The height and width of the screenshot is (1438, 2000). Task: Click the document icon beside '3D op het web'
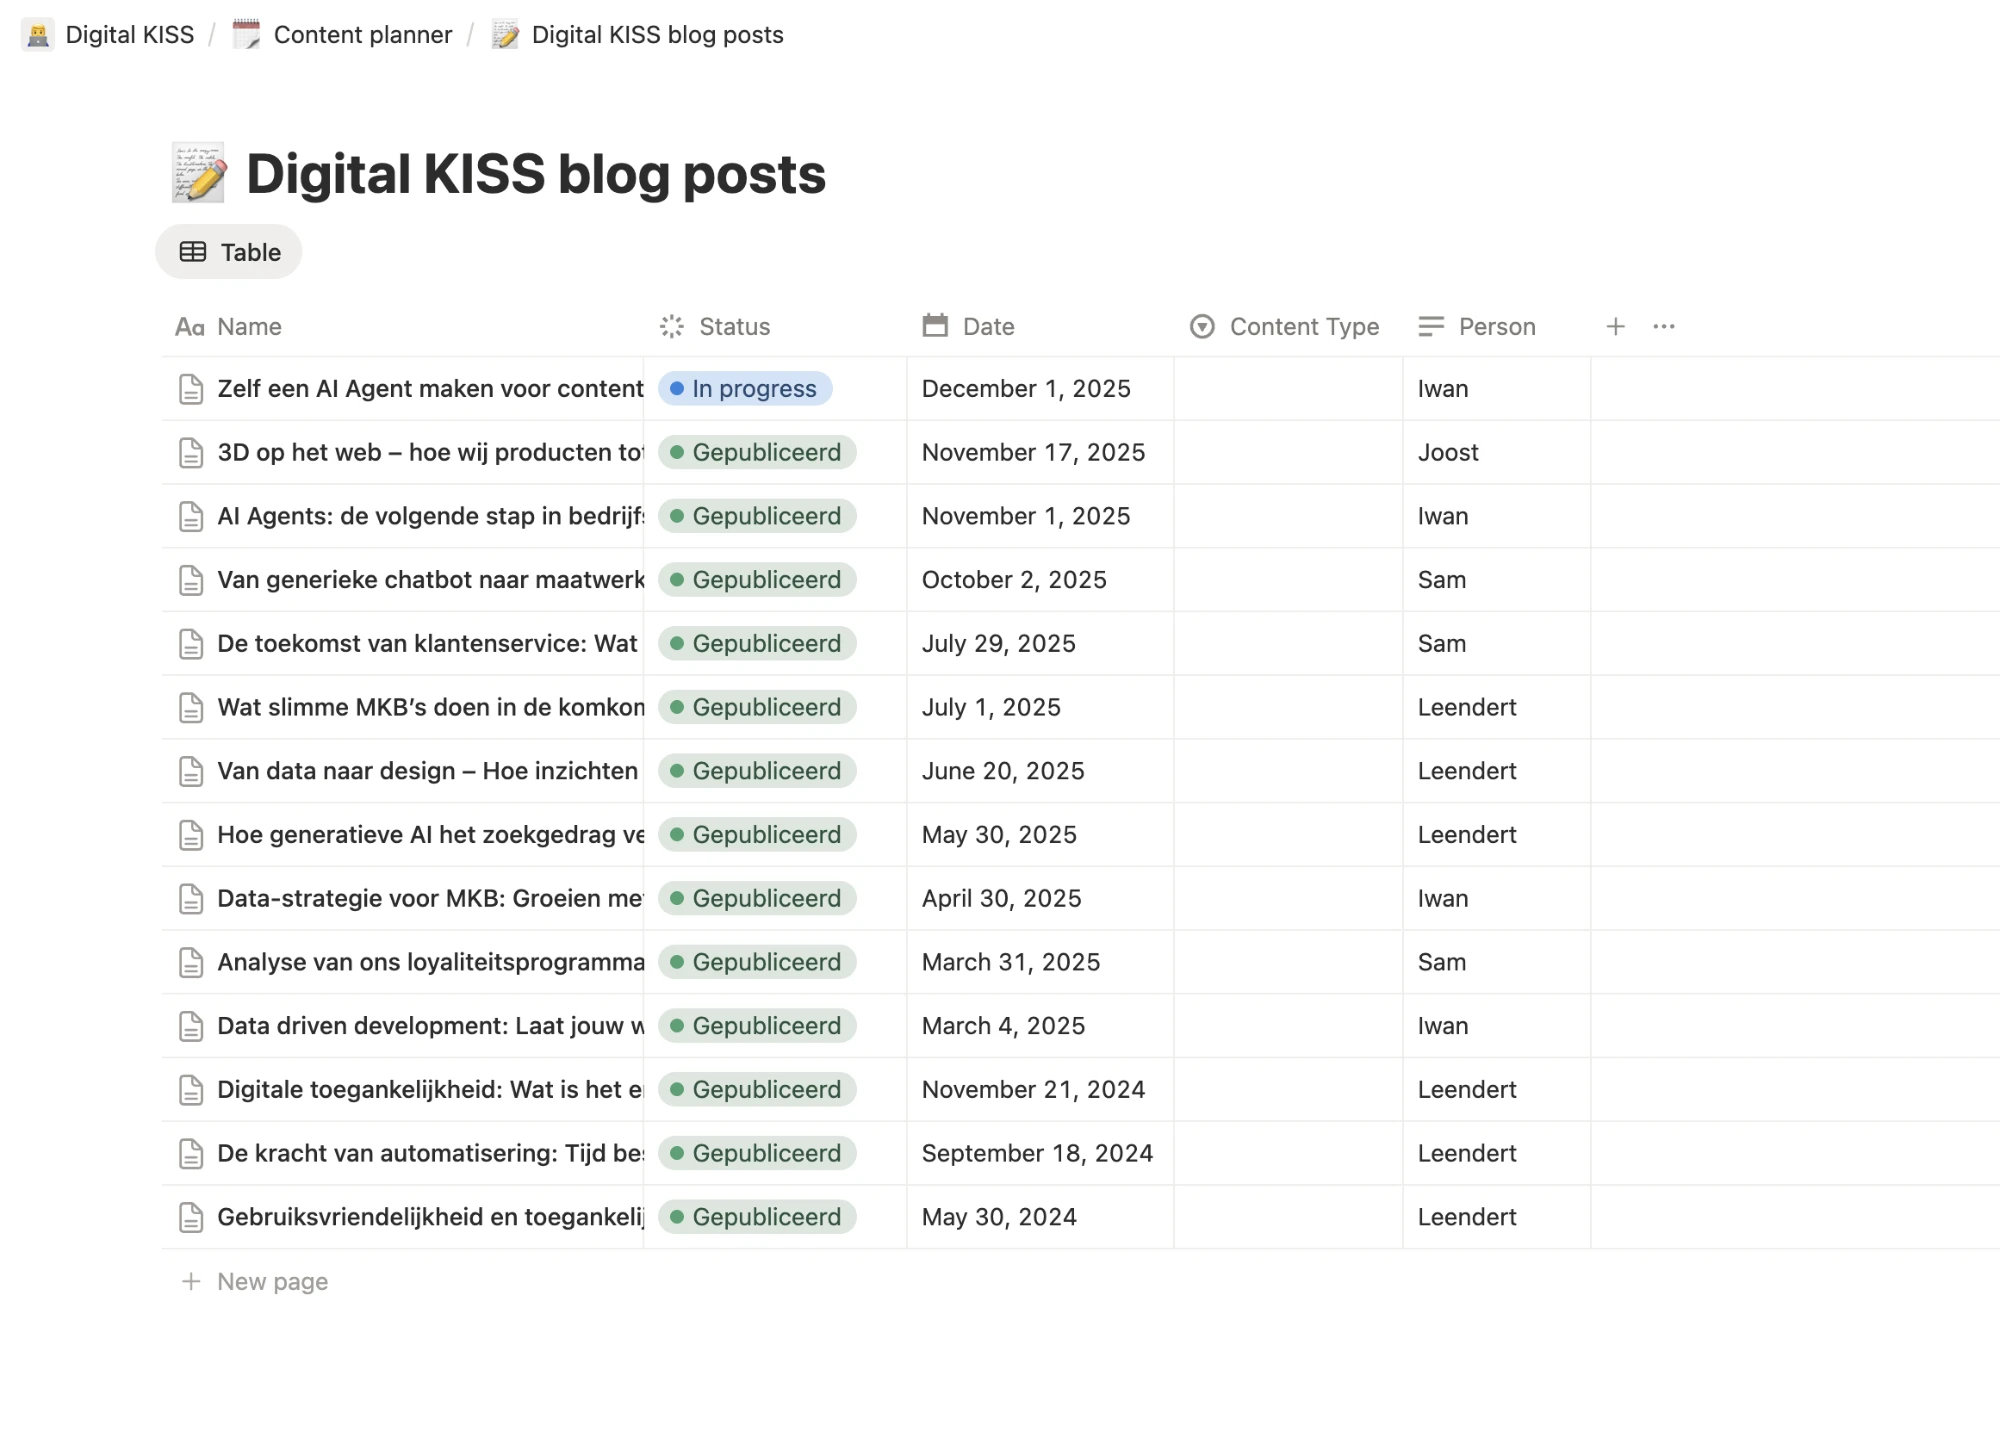(x=190, y=452)
